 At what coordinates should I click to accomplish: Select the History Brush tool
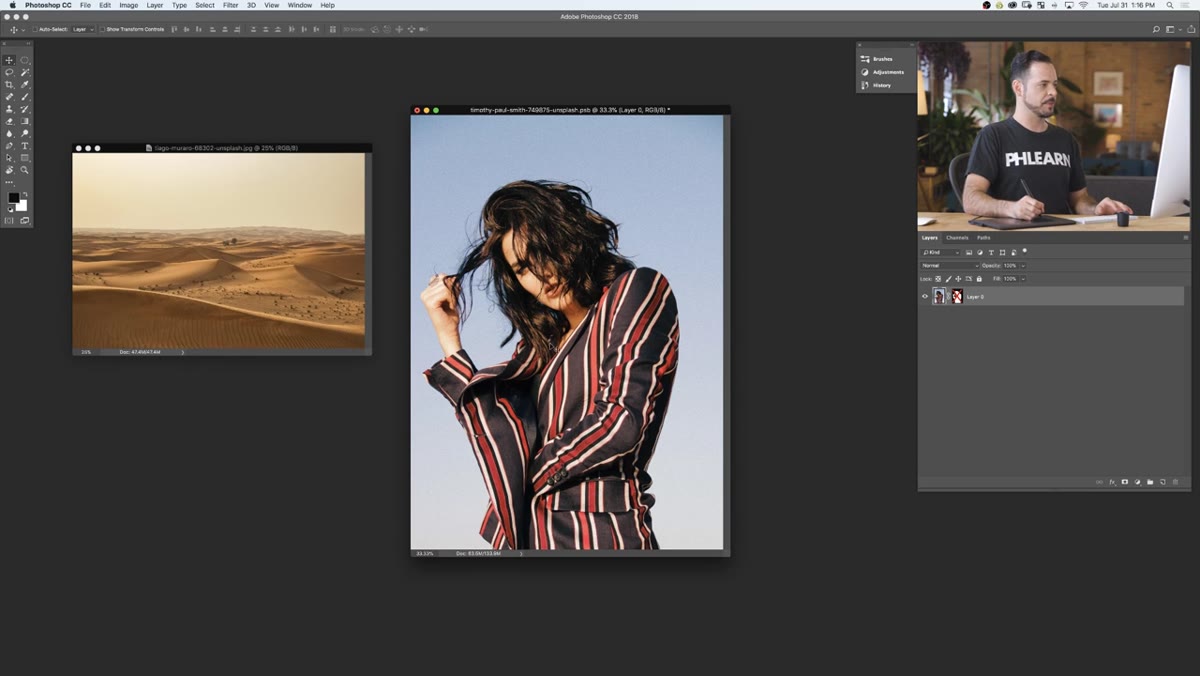coord(25,109)
